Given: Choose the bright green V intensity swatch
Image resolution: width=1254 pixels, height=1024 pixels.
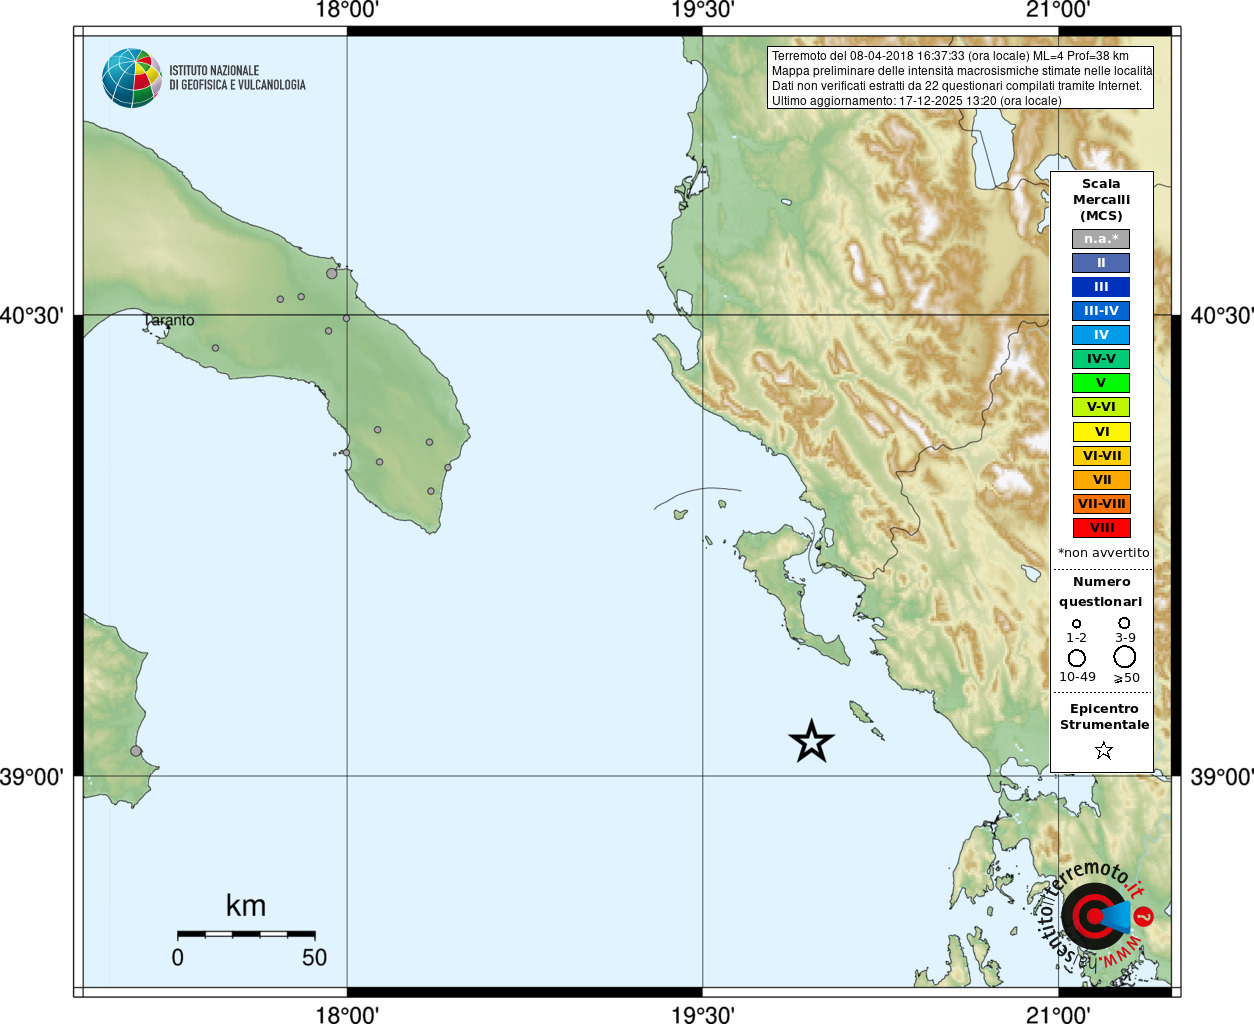Looking at the screenshot, I should pos(1101,383).
